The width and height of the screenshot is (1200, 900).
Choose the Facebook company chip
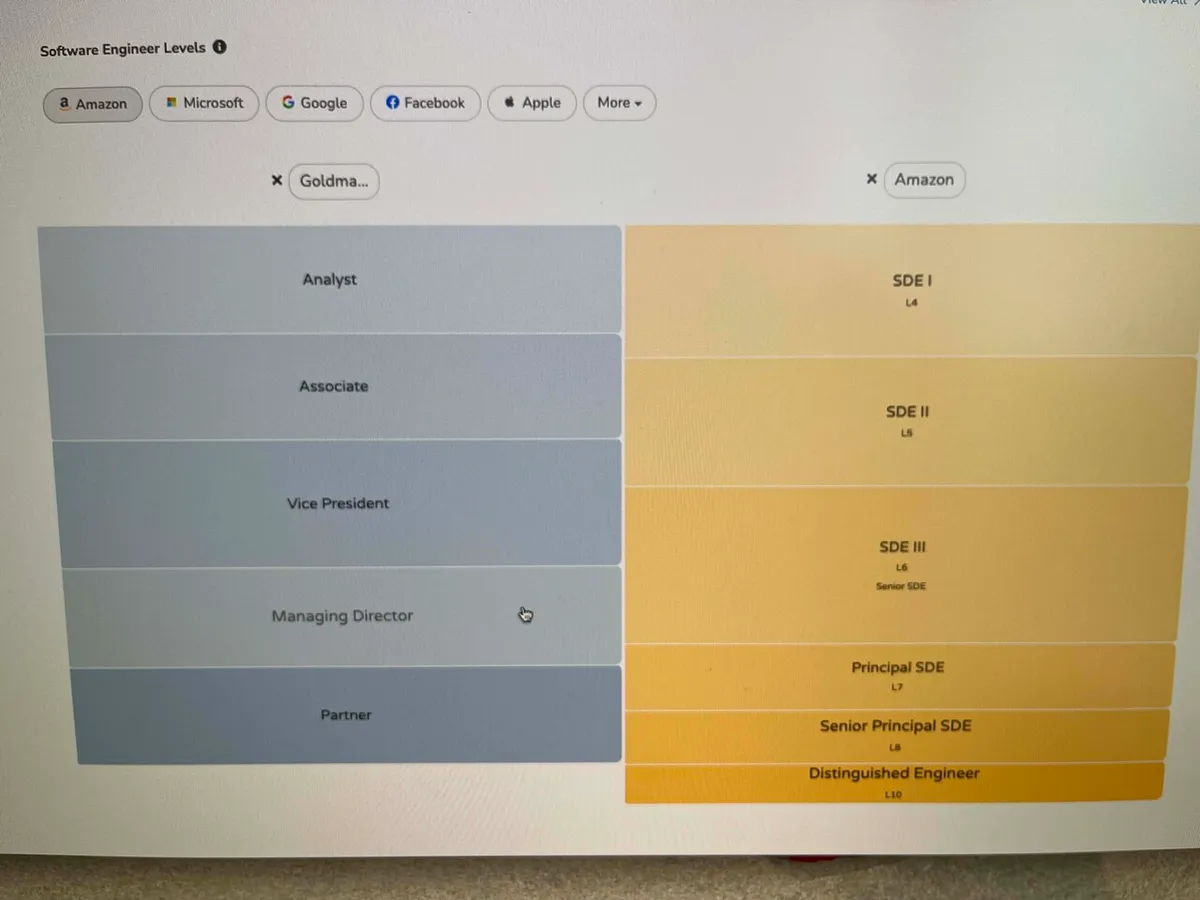pos(425,103)
